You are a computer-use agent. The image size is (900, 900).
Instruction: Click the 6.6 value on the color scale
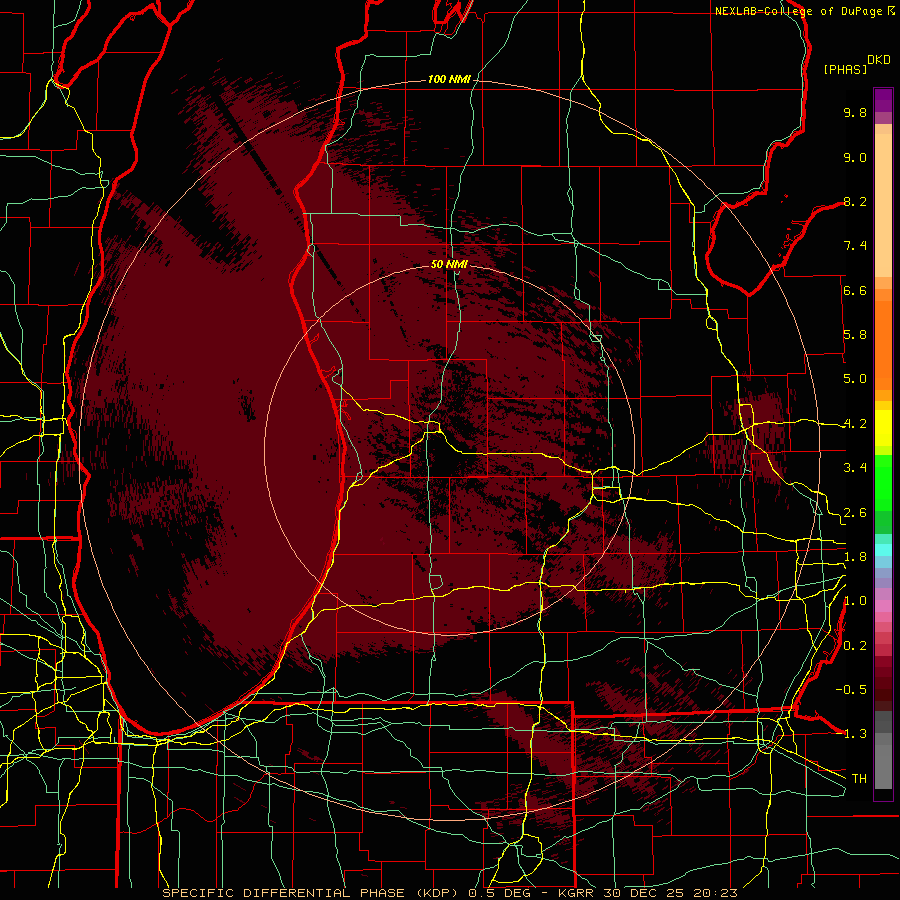855,290
